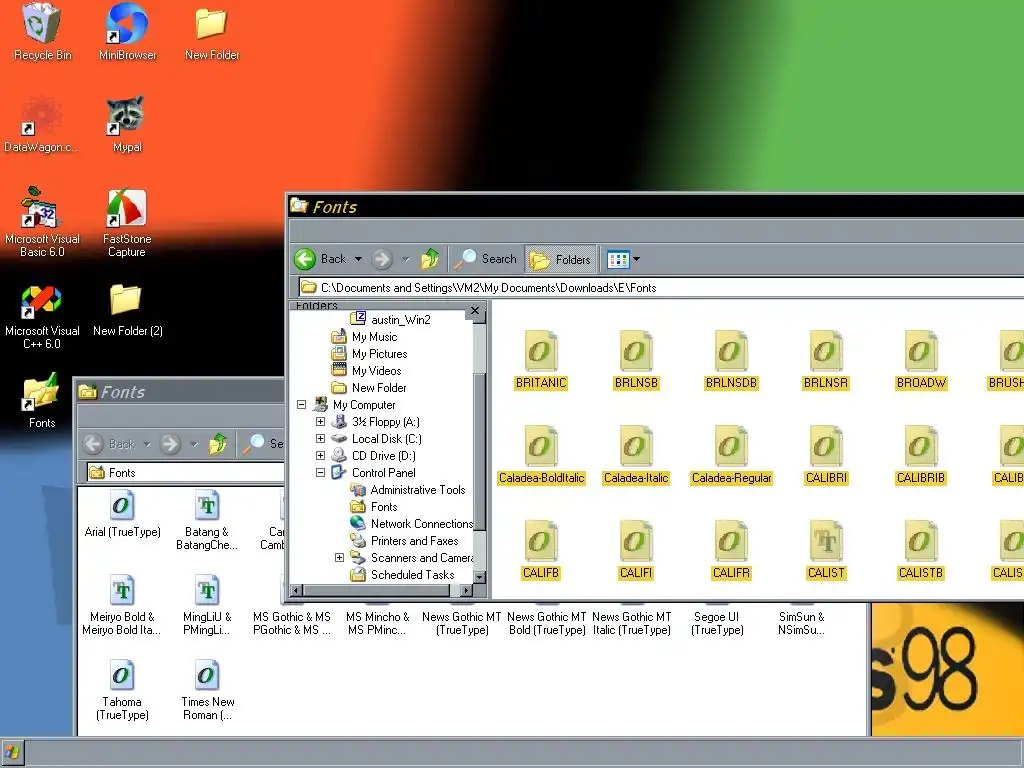1024x768 pixels.
Task: Select Times New Roman font in the back window
Action: pyautogui.click(x=207, y=691)
